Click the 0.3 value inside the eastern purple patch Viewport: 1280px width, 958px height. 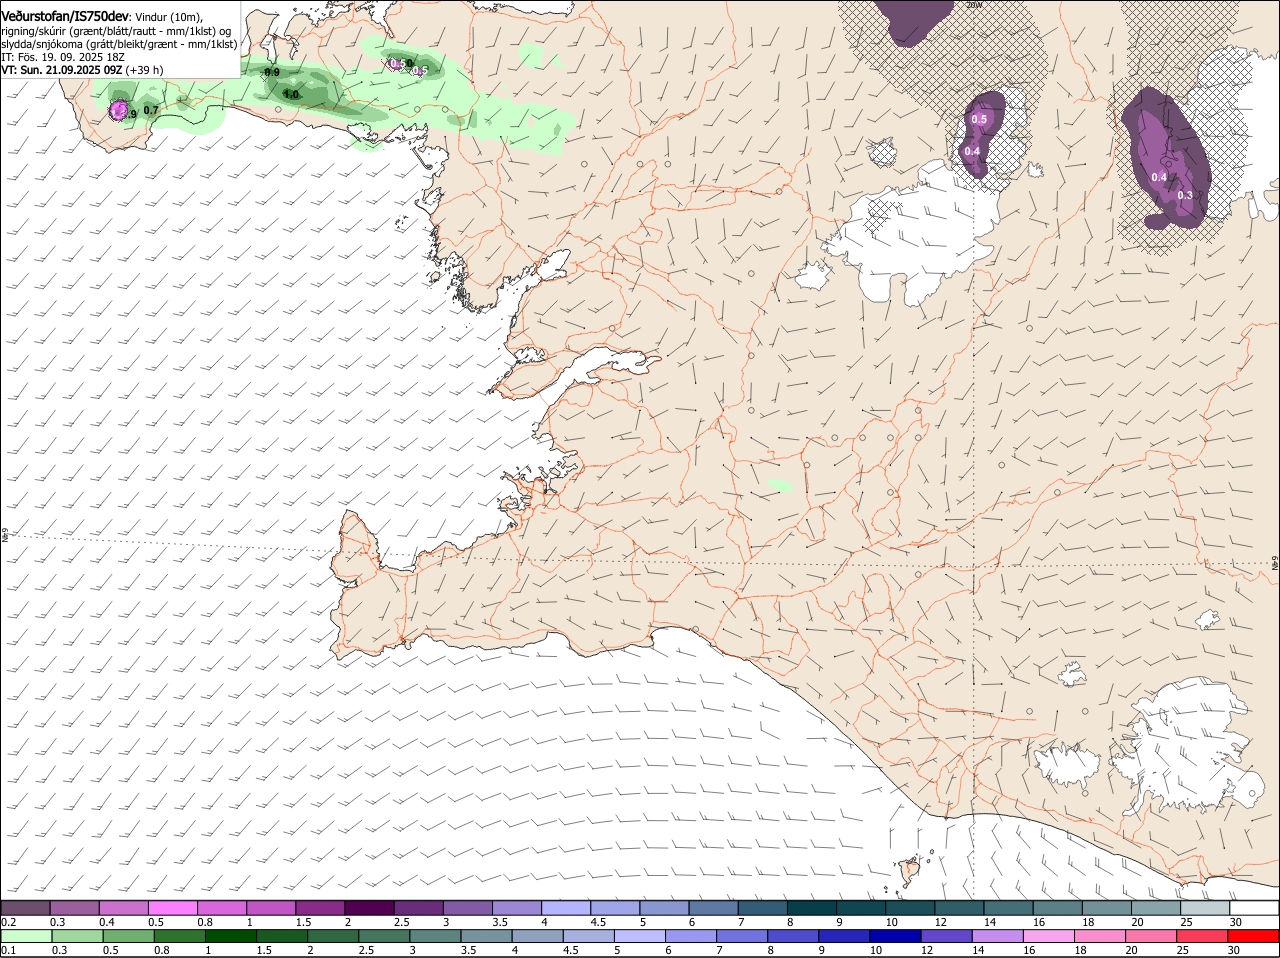point(1185,195)
